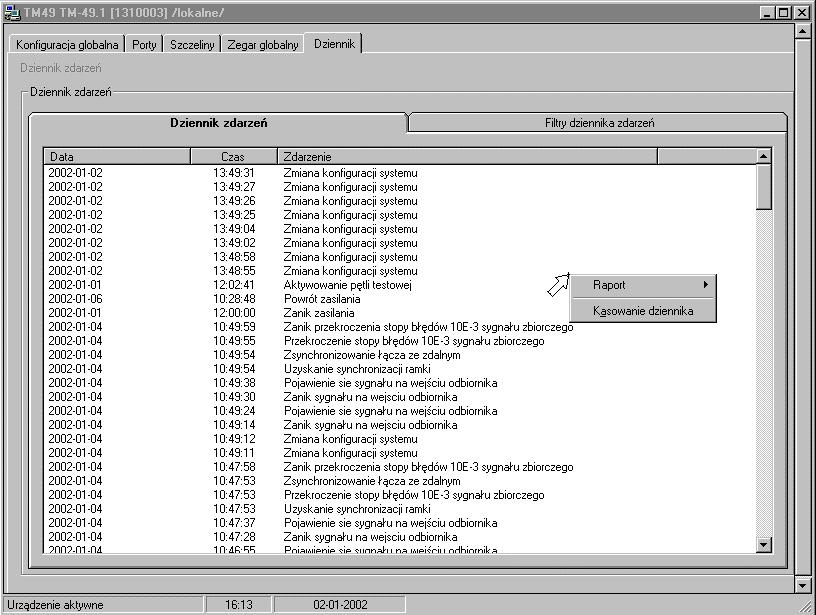Select Zmiana konfiguracji row at 10:49:11
The width and height of the screenshot is (816, 615).
400,453
